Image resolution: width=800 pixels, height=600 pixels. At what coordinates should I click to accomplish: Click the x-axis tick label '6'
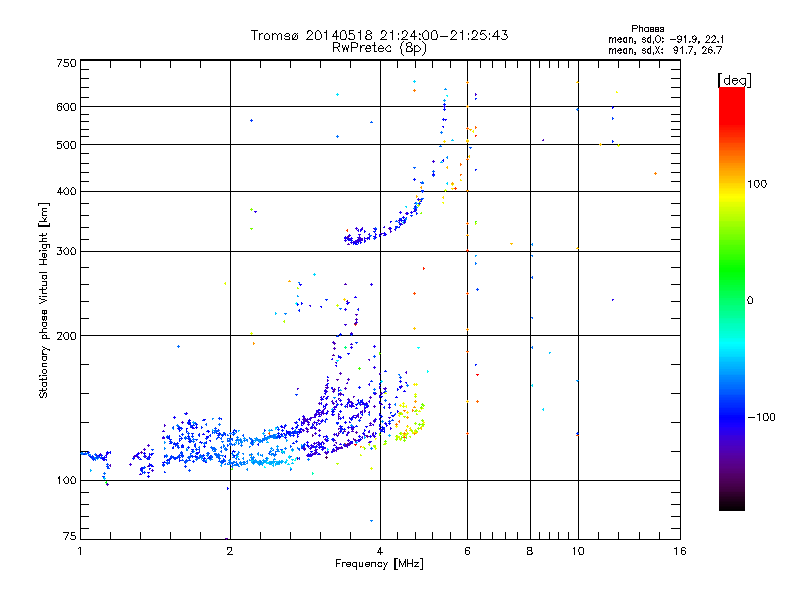tap(467, 551)
